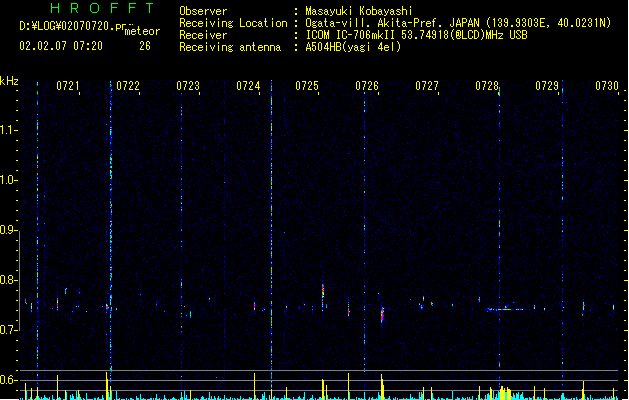629x400 pixels.
Task: Click the A504HB(yagi 4el) antenna text
Action: tap(353, 47)
